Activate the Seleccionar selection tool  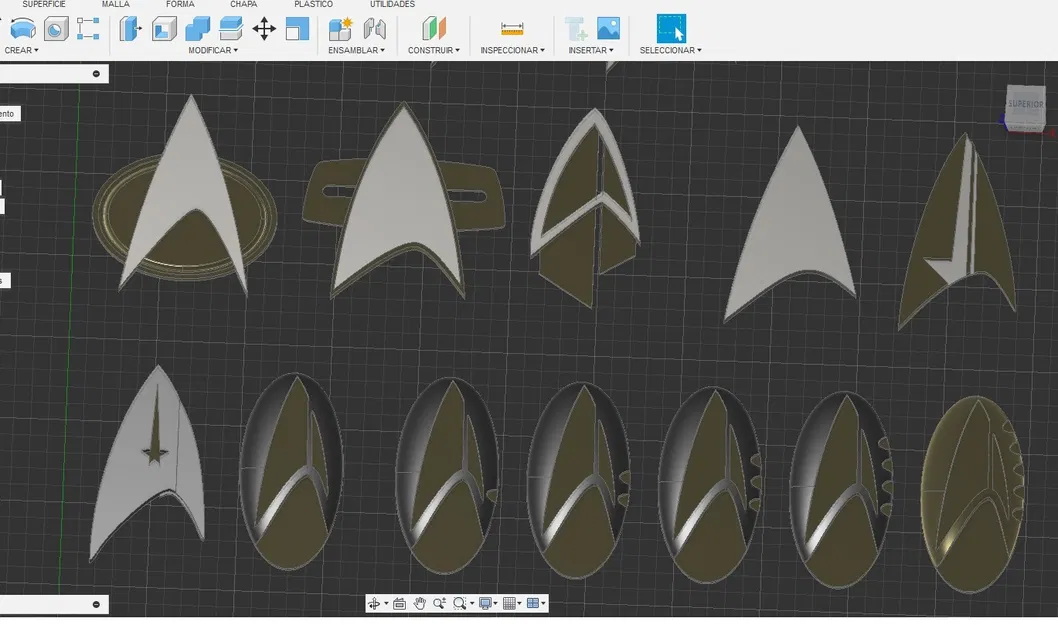click(670, 29)
